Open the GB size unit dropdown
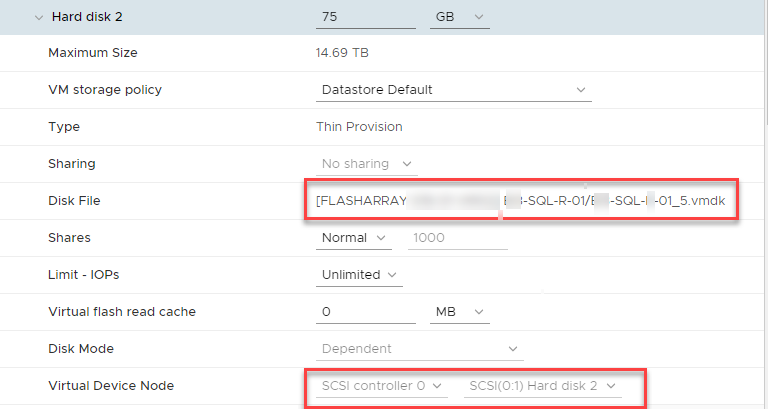Image resolution: width=768 pixels, height=409 pixels. [x=459, y=17]
